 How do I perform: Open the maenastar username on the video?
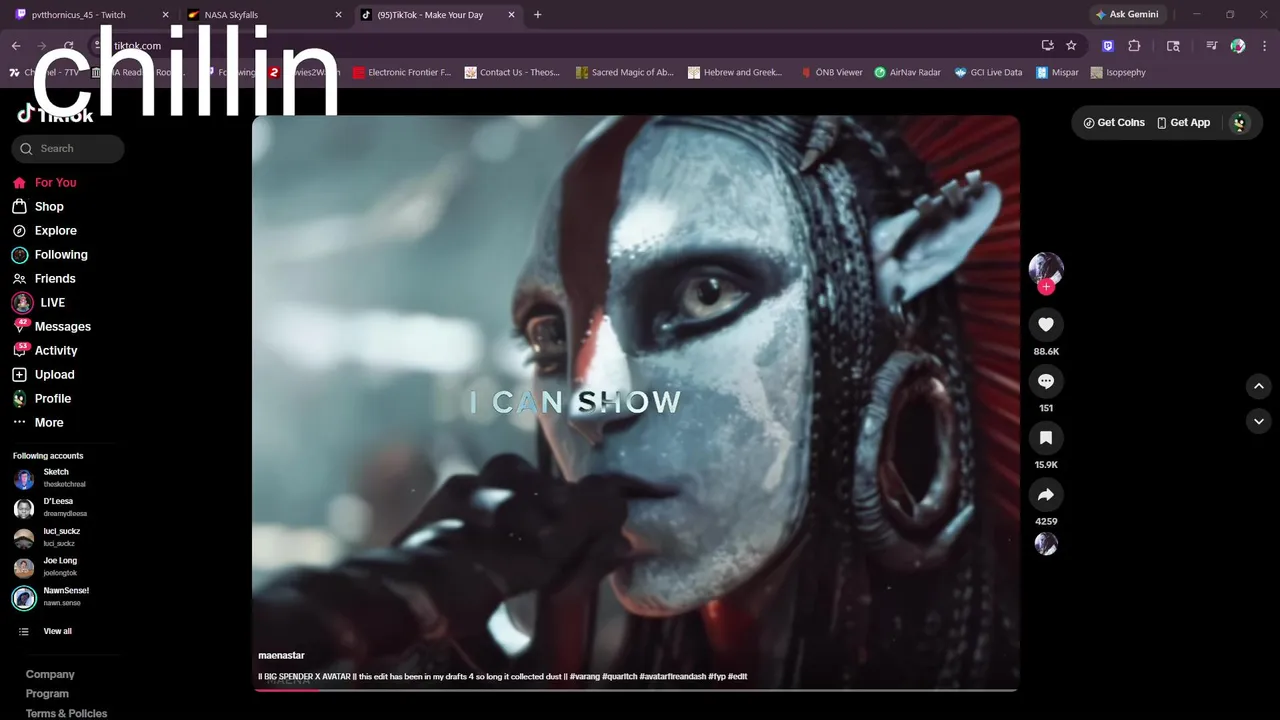(x=281, y=655)
